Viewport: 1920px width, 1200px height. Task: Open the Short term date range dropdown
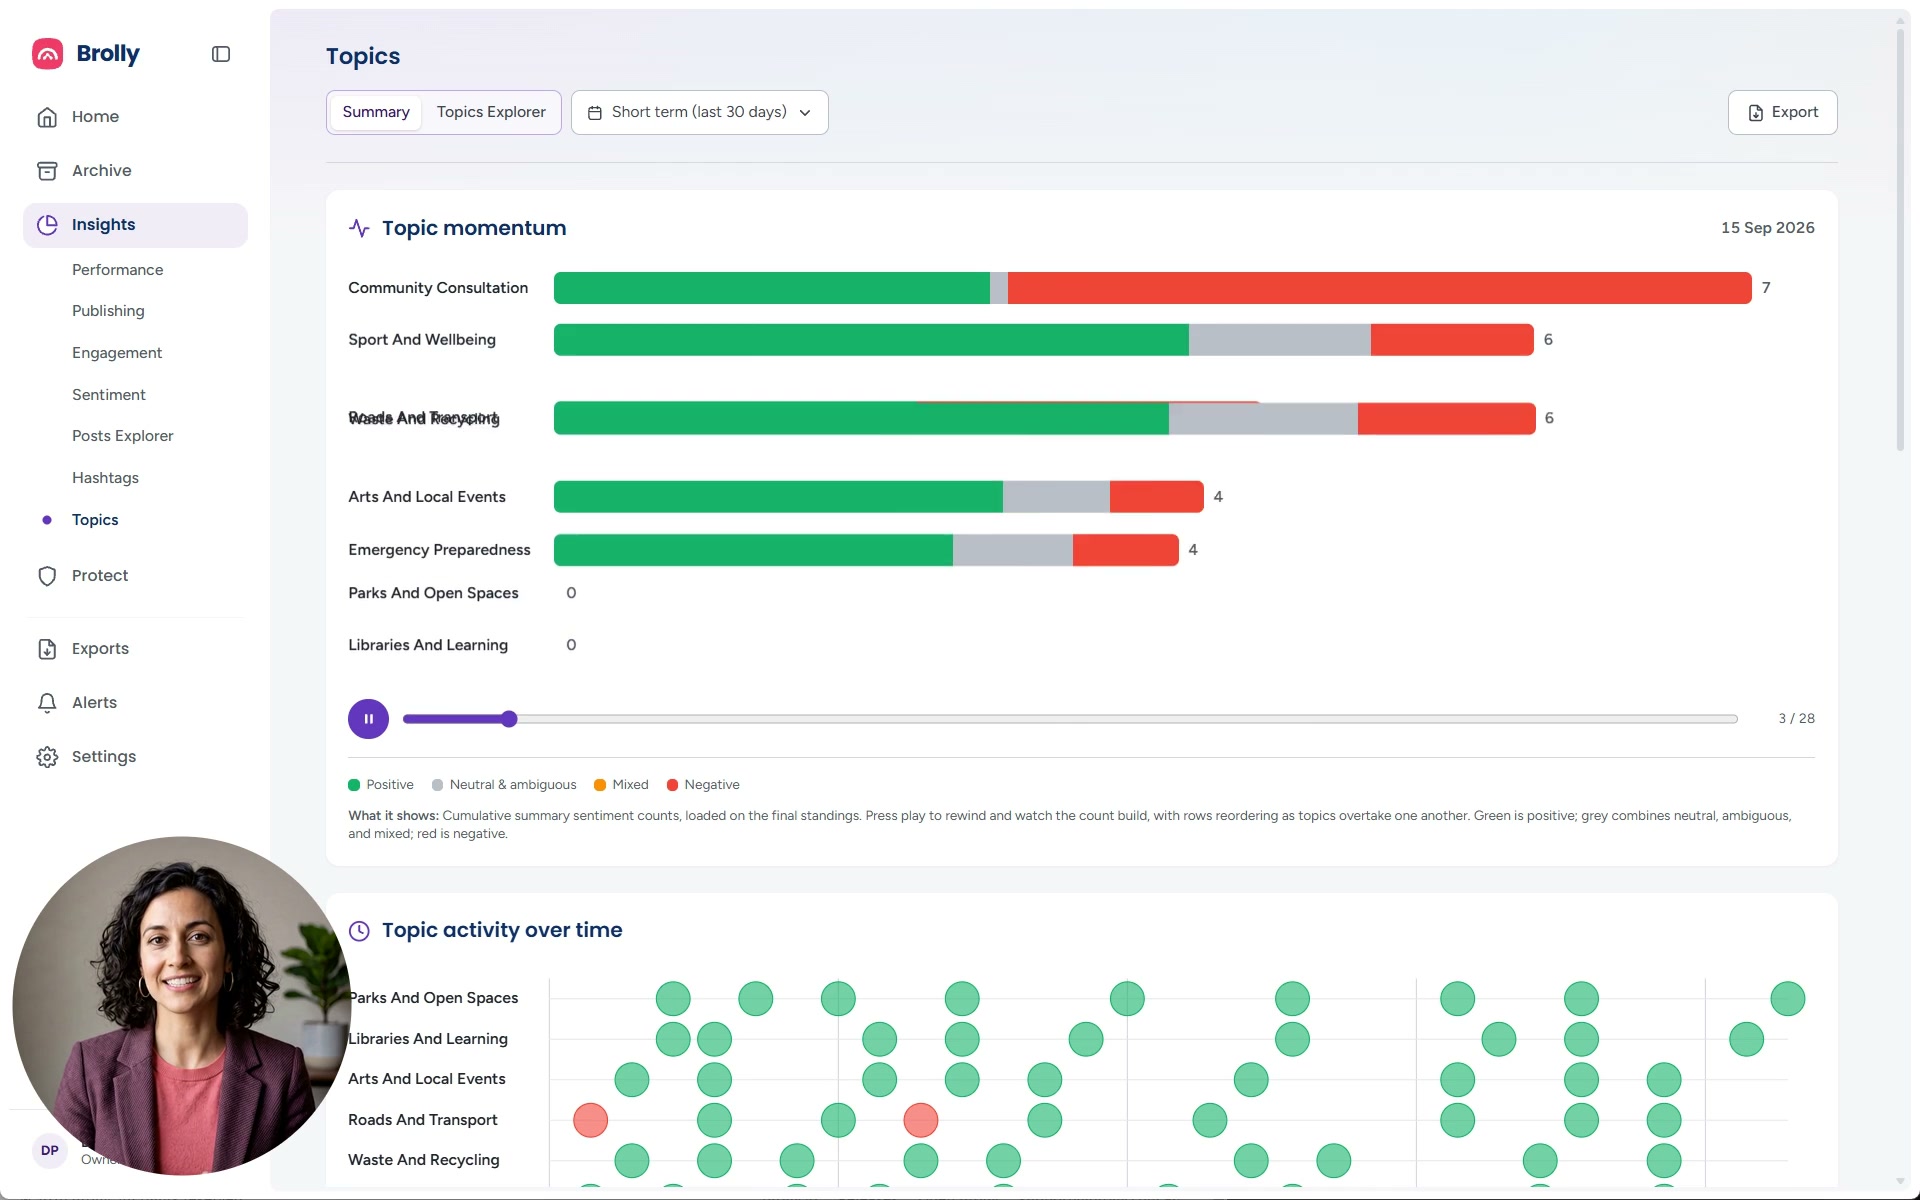[x=699, y=112]
